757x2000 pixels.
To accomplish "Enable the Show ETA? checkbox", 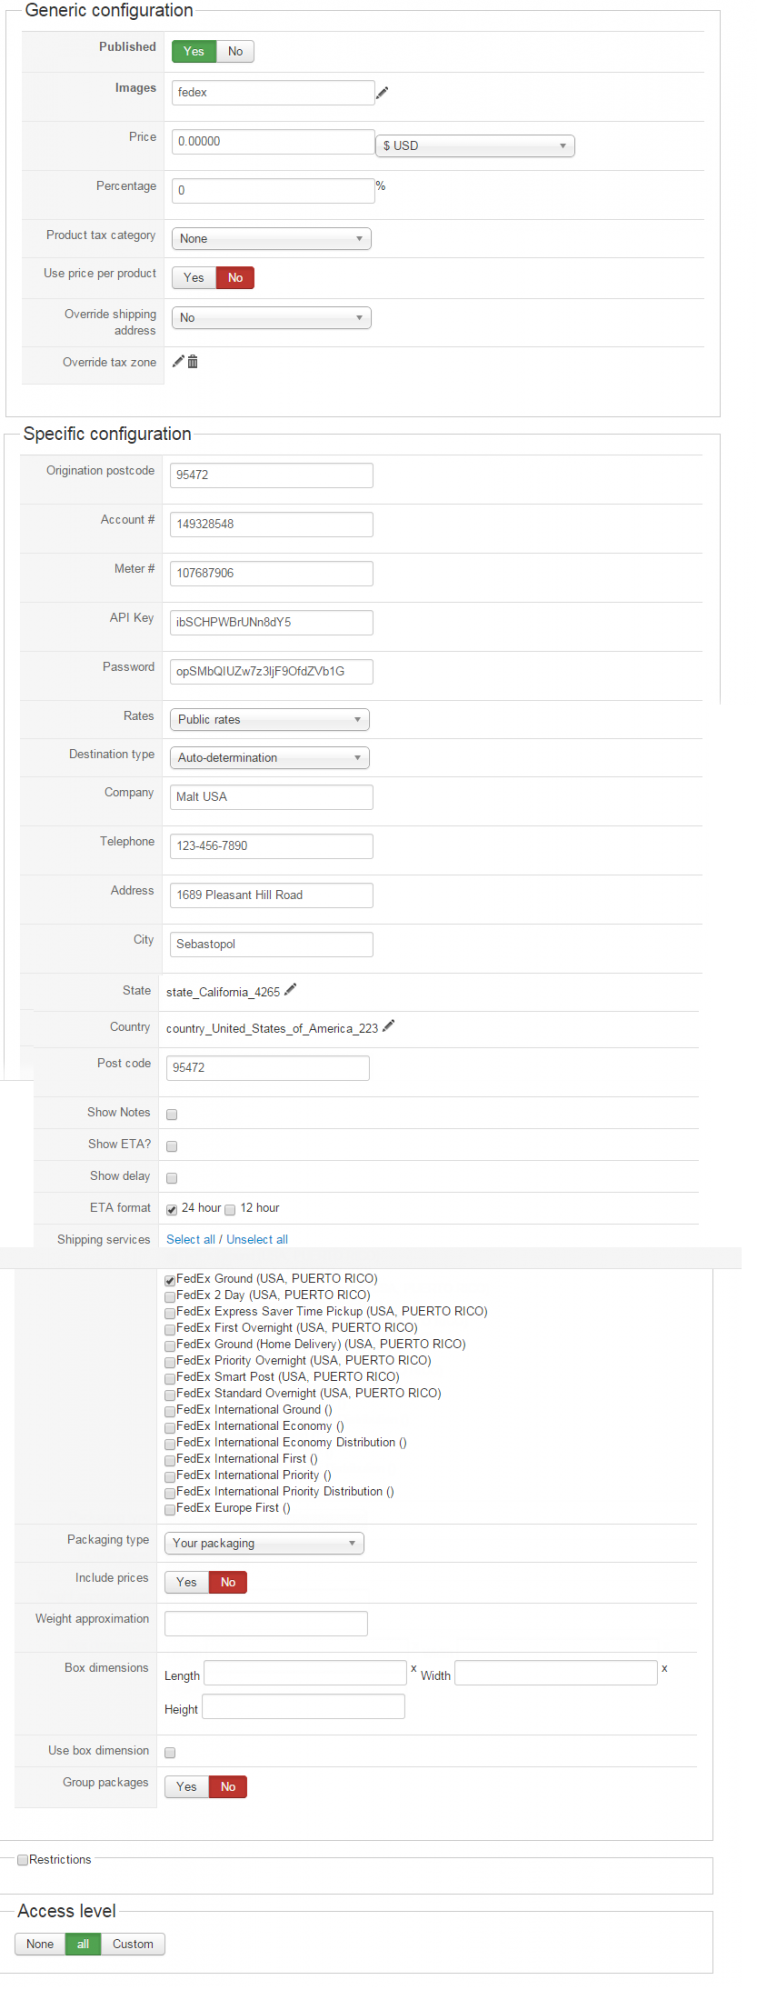I will coord(172,1146).
